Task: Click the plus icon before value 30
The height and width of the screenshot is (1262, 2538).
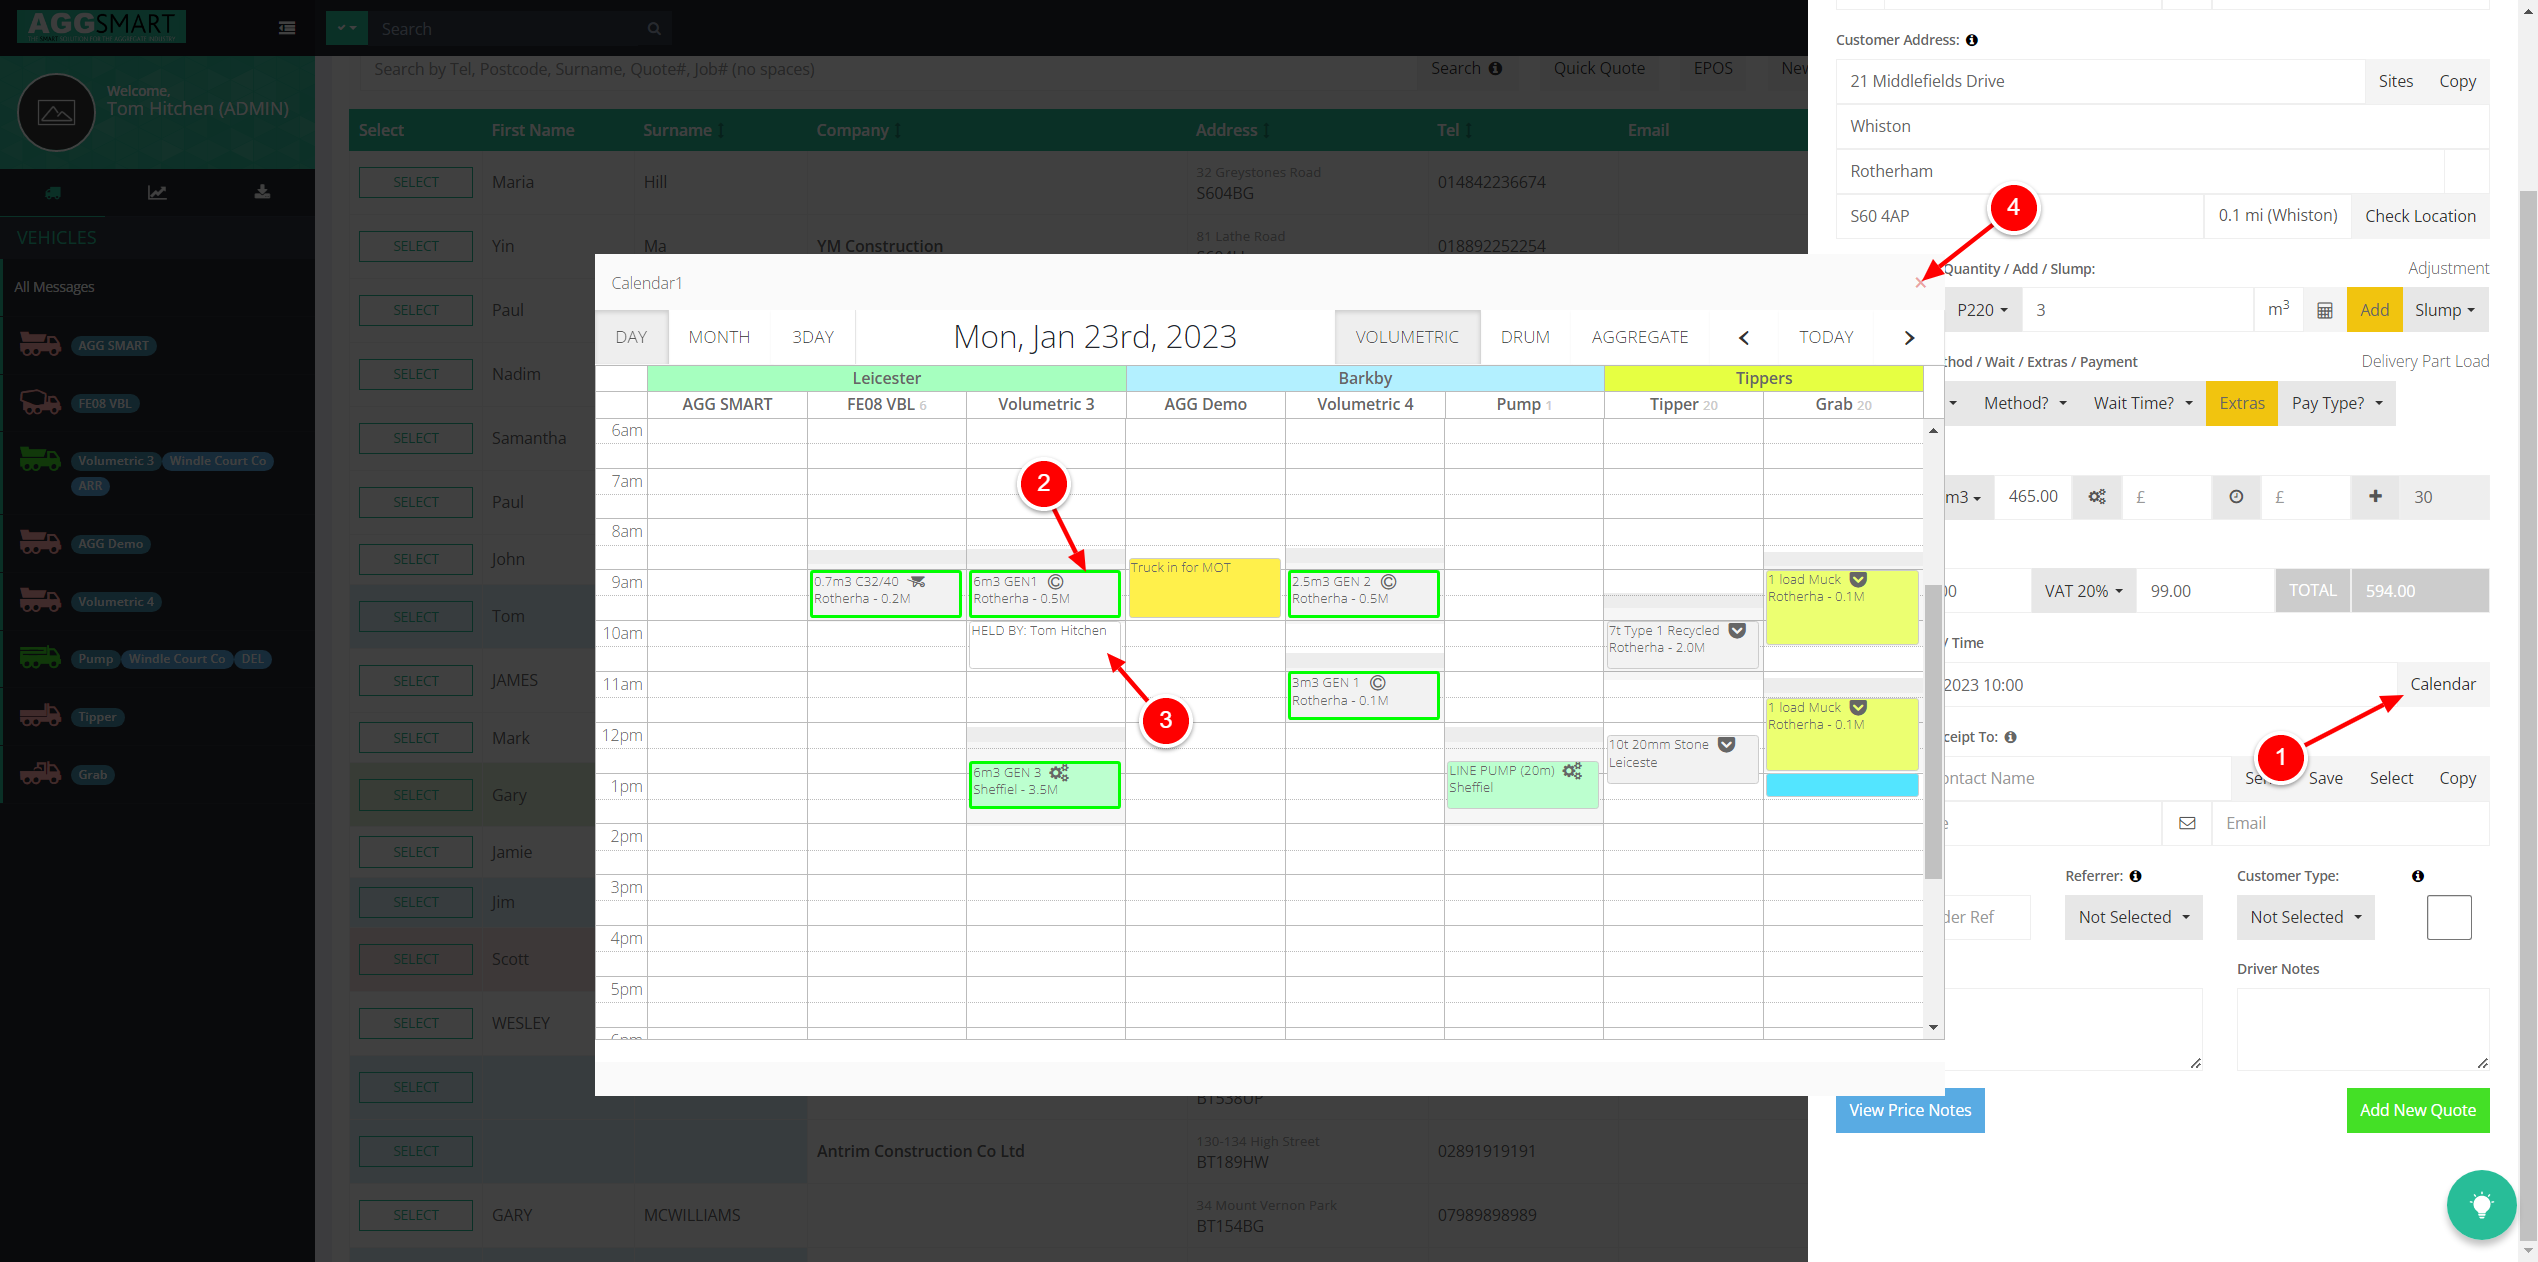Action: click(x=2375, y=497)
